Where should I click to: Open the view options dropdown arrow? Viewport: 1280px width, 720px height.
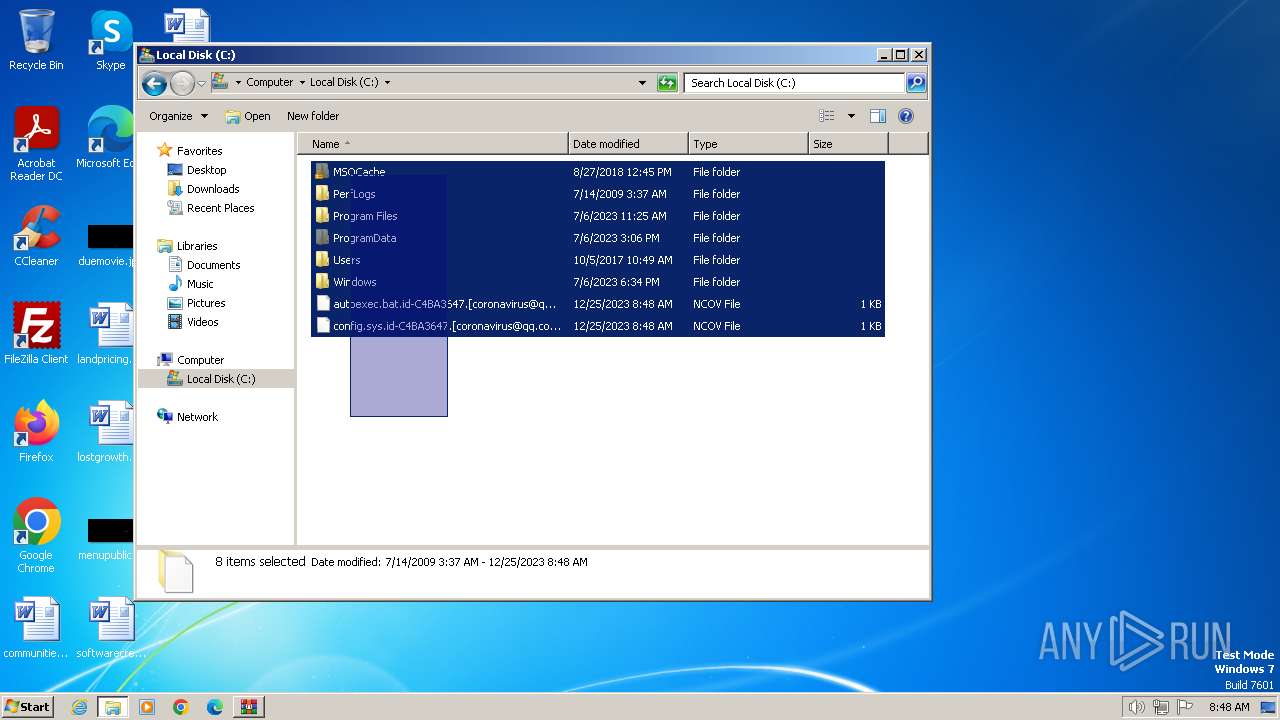pos(851,116)
